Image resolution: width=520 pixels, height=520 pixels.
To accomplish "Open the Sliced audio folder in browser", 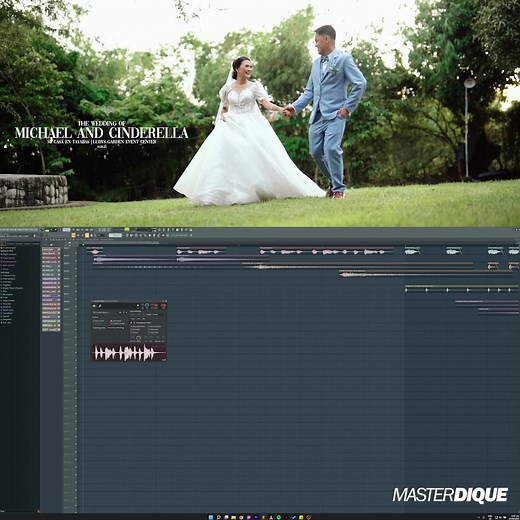I will (x=8, y=310).
